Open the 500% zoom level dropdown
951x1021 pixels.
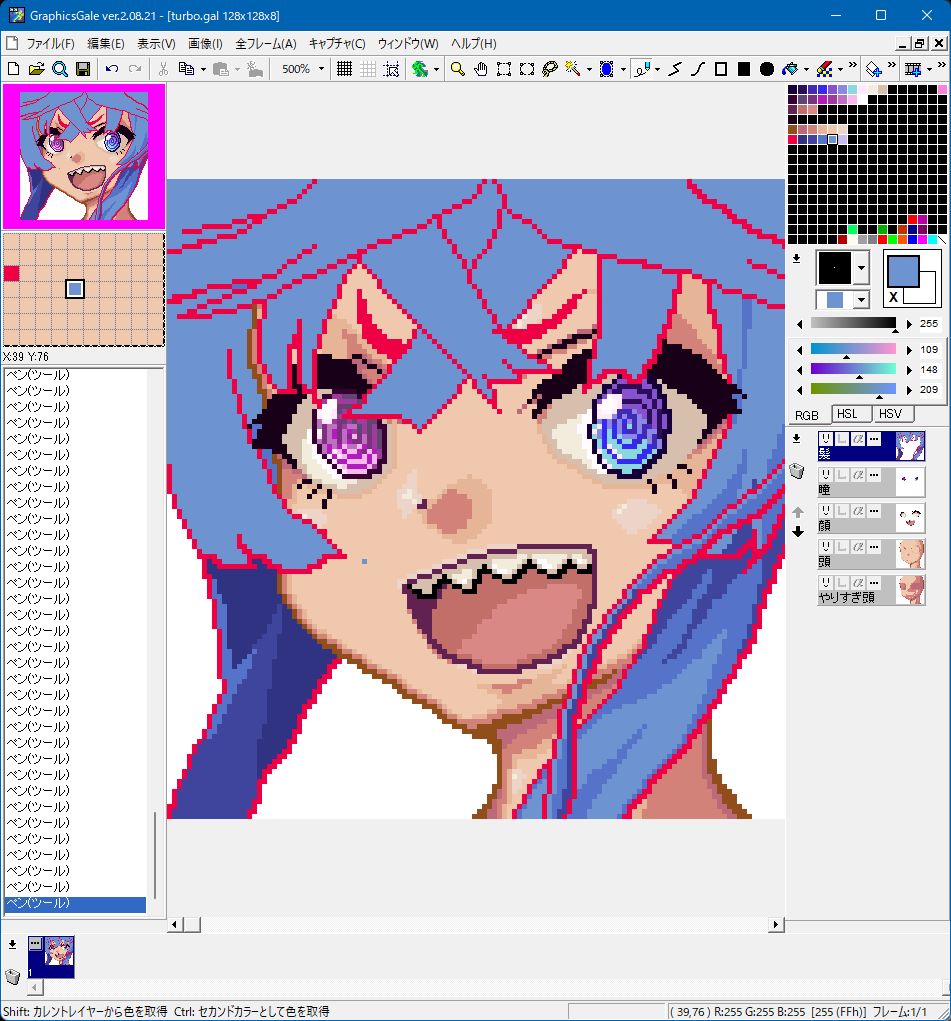[x=321, y=69]
